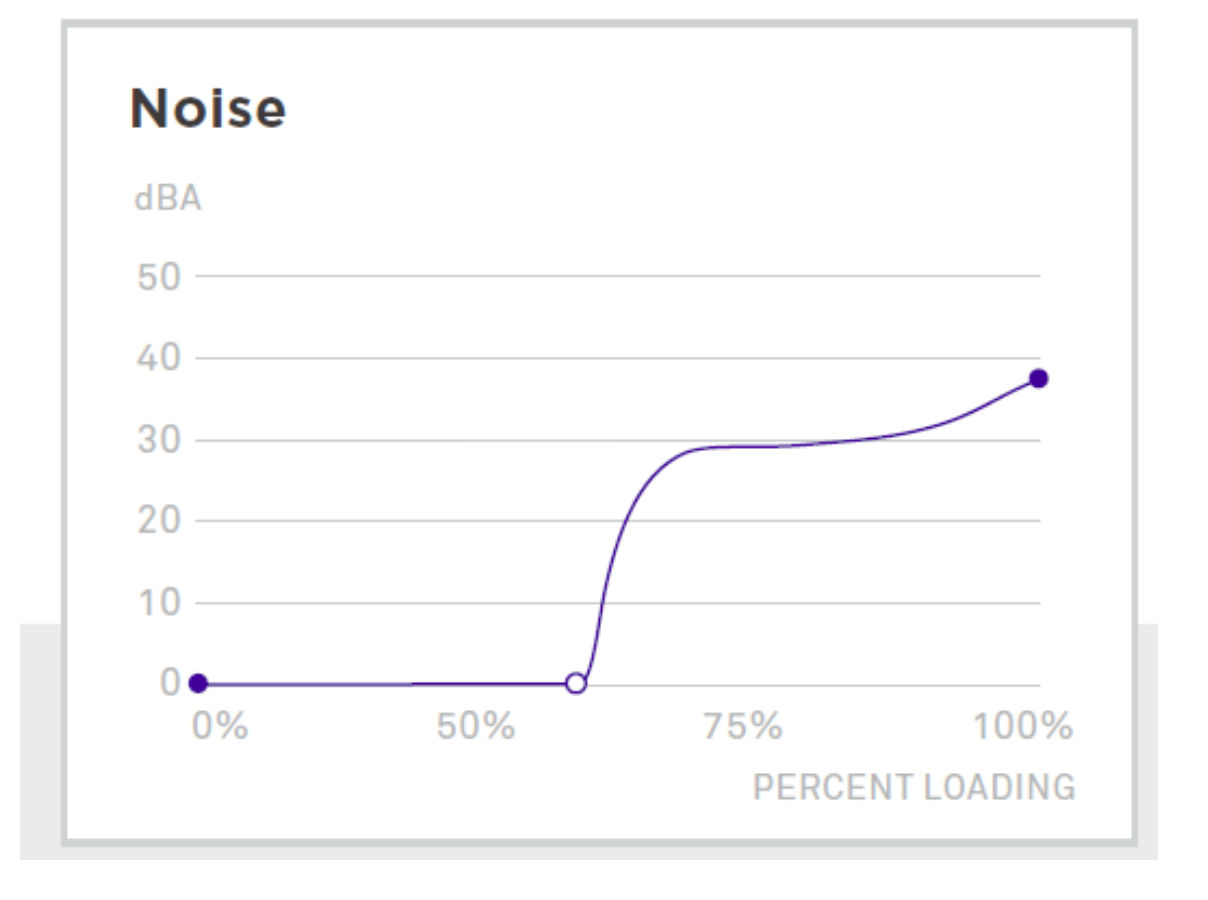Select the 10 dBA axis label
The width and height of the screenshot is (1208, 900).
click(x=160, y=602)
